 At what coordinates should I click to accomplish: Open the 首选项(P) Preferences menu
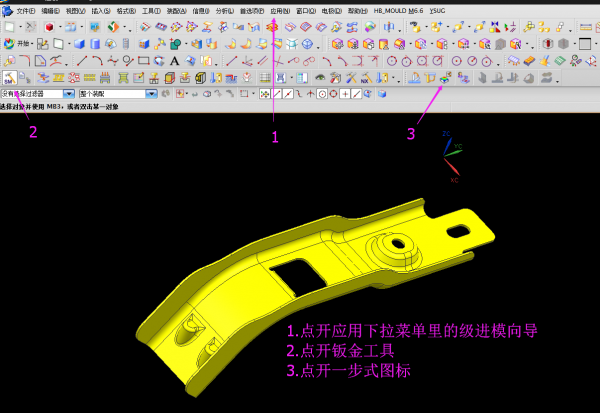[x=252, y=11]
